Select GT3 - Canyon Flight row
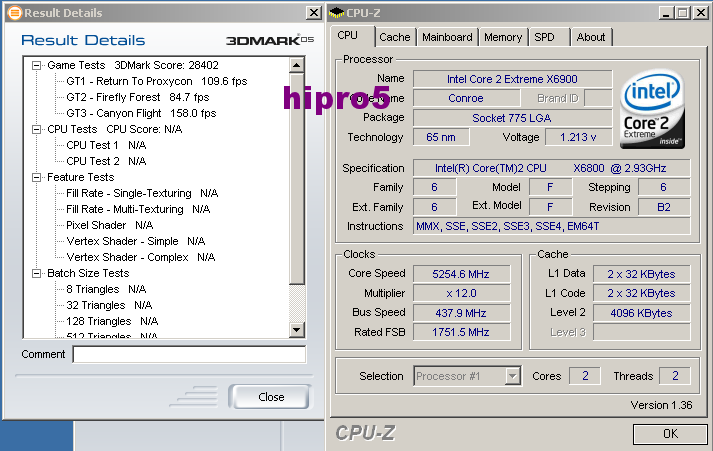The height and width of the screenshot is (451, 713). click(x=141, y=113)
